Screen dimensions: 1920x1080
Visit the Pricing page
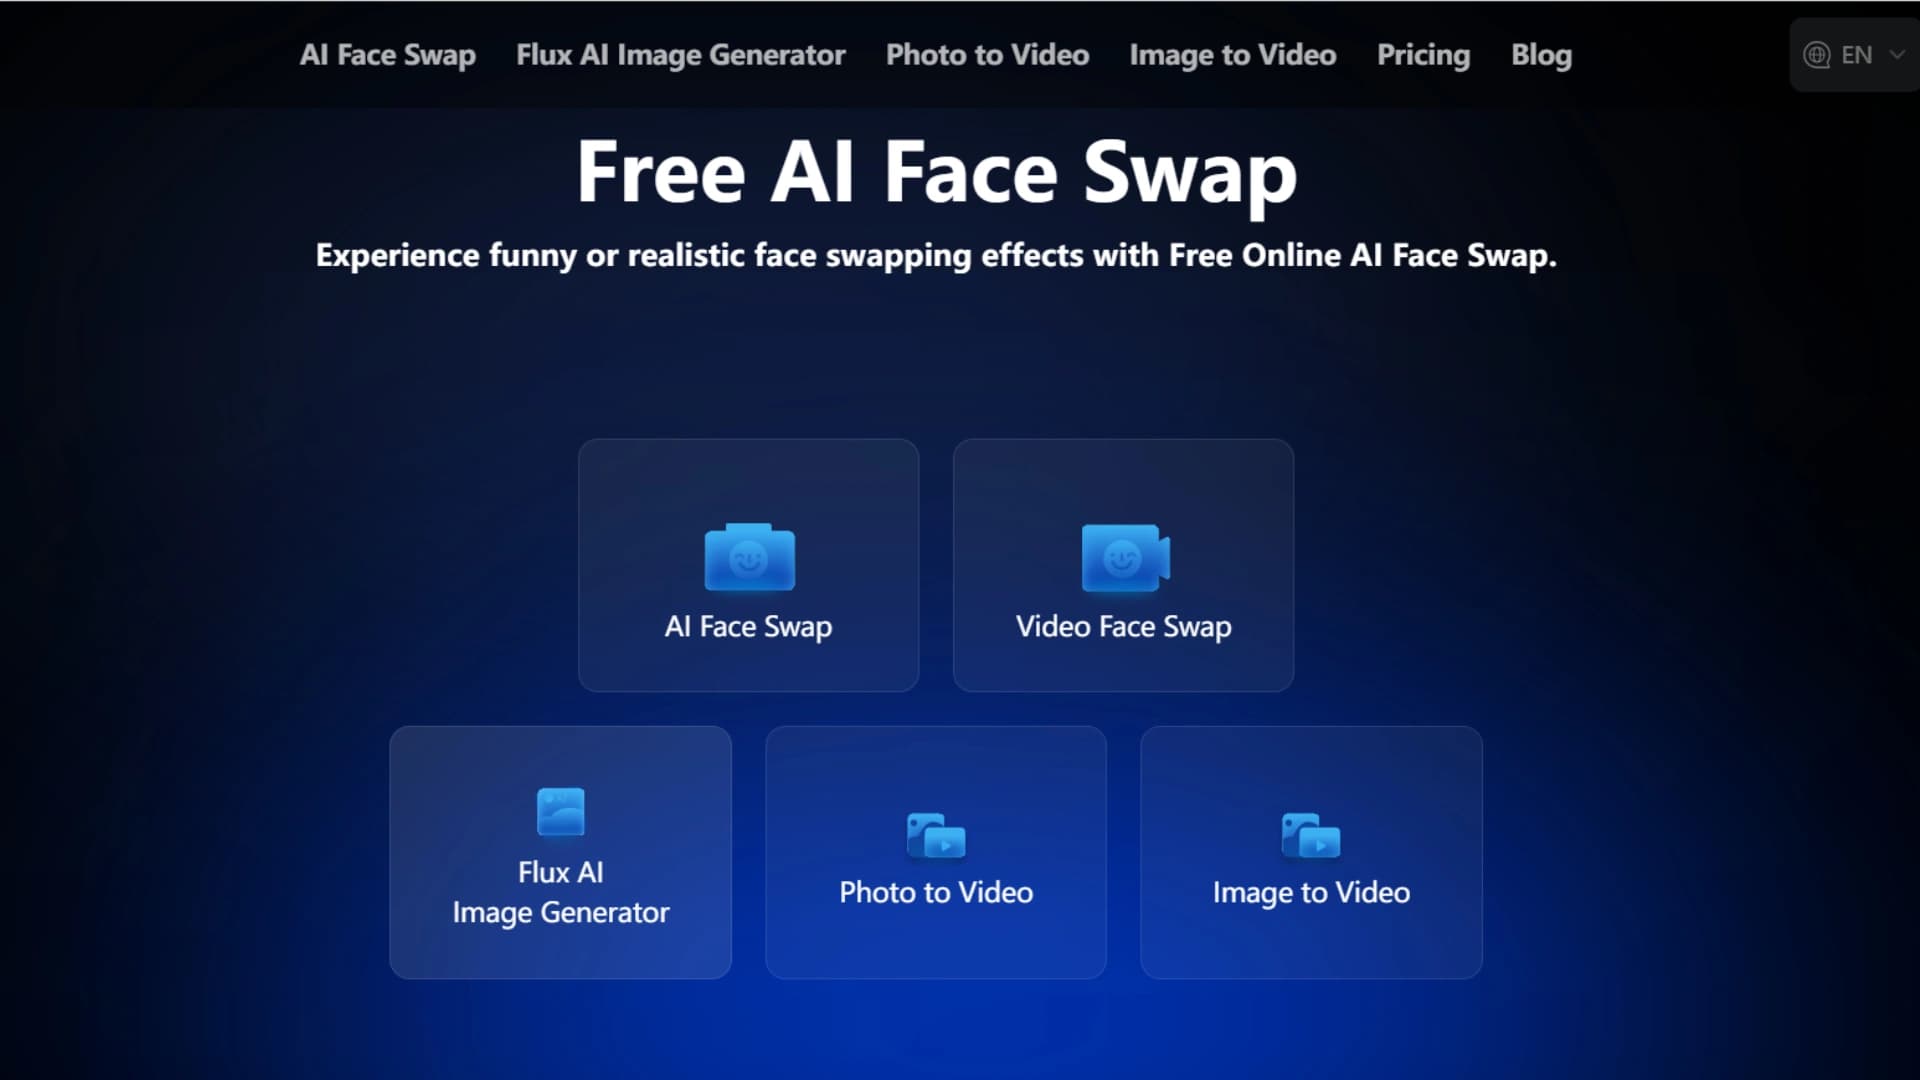pos(1424,55)
